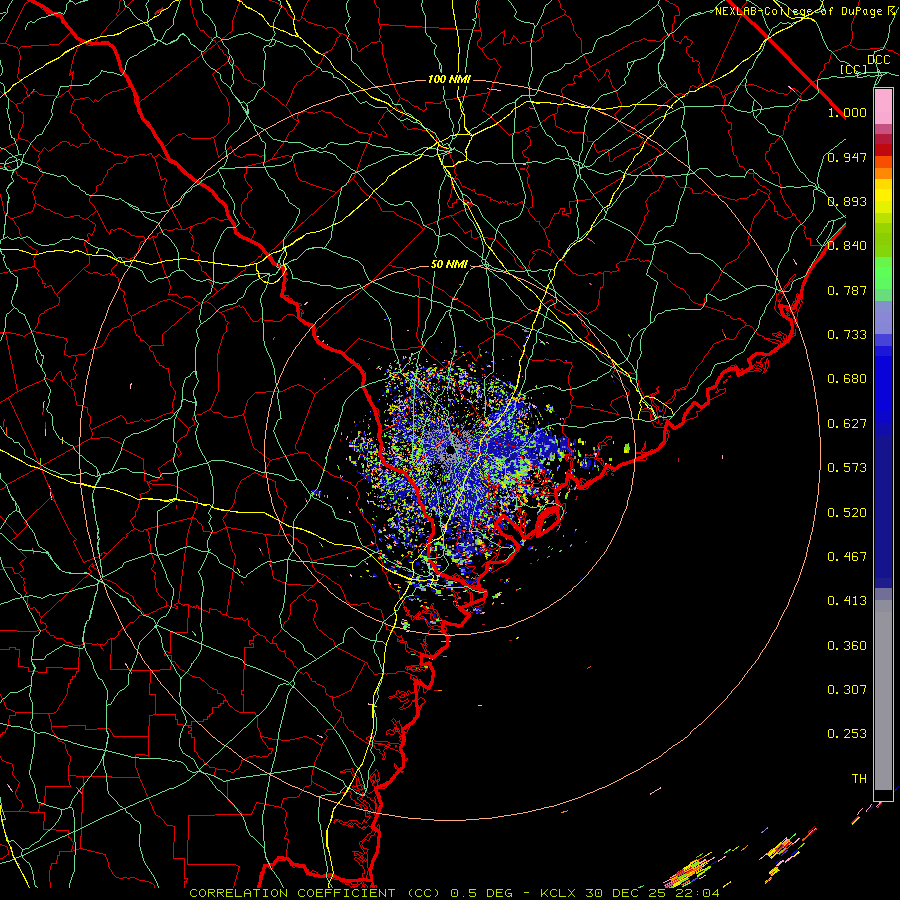Click the 100 NMI range ring label

click(449, 79)
